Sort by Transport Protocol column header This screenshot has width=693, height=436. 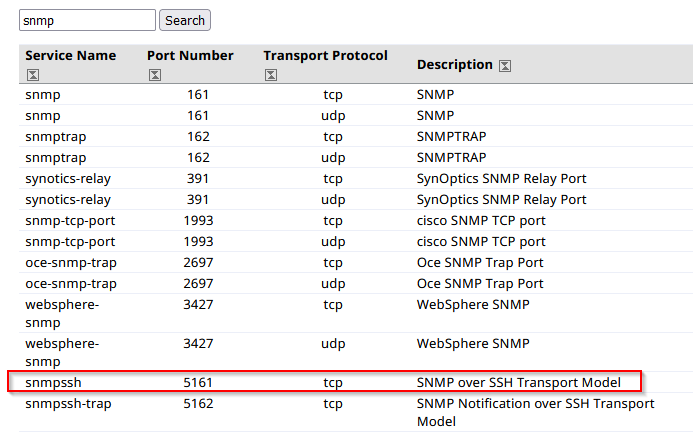tap(325, 56)
